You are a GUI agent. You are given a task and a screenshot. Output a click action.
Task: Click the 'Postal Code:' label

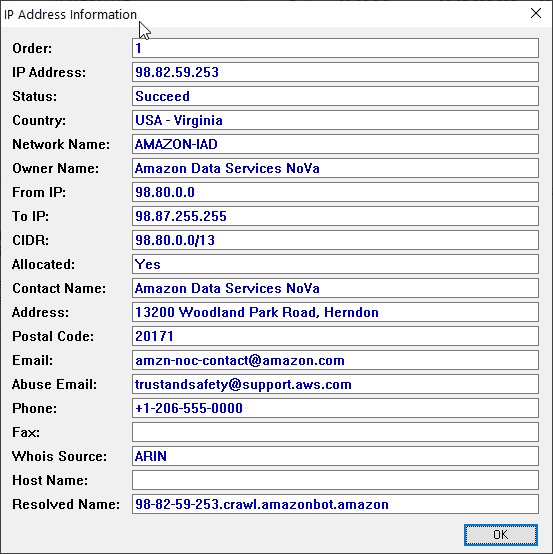click(53, 337)
